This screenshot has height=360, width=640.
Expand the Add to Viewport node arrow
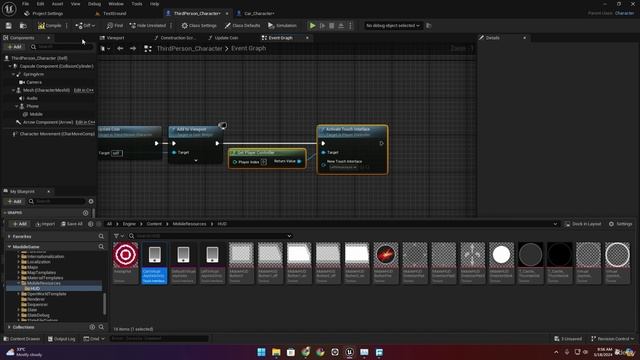(x=196, y=161)
